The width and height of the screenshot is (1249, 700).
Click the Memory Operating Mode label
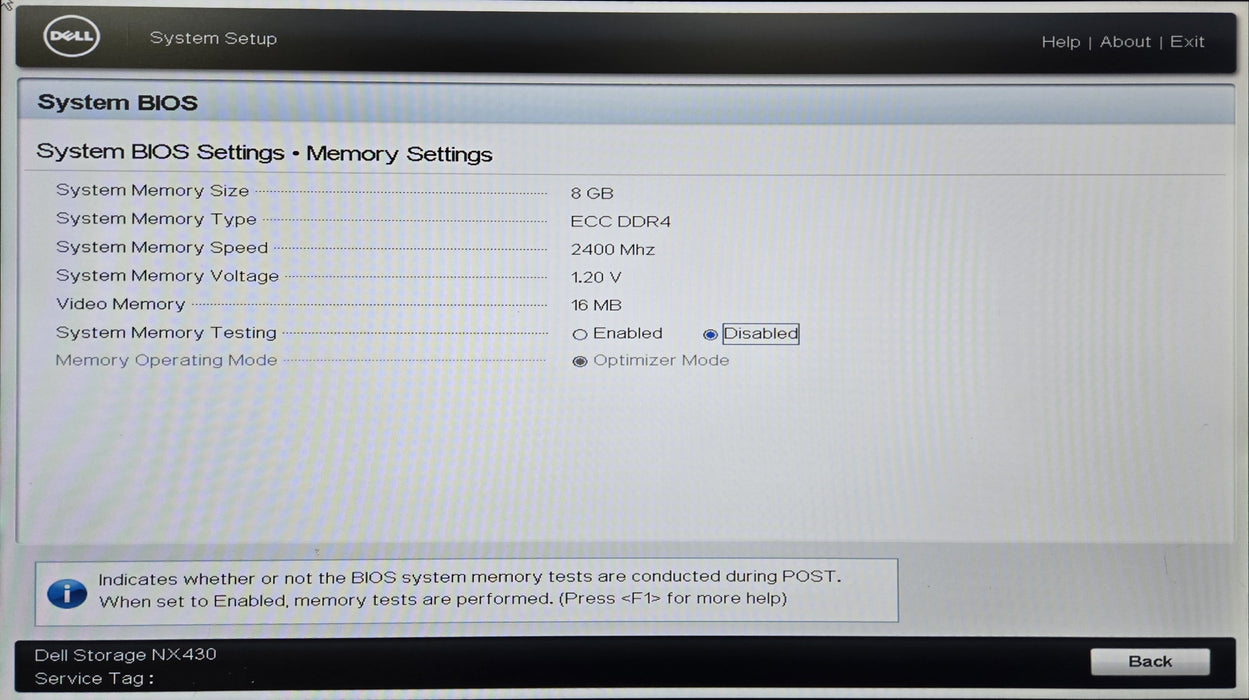click(x=166, y=360)
